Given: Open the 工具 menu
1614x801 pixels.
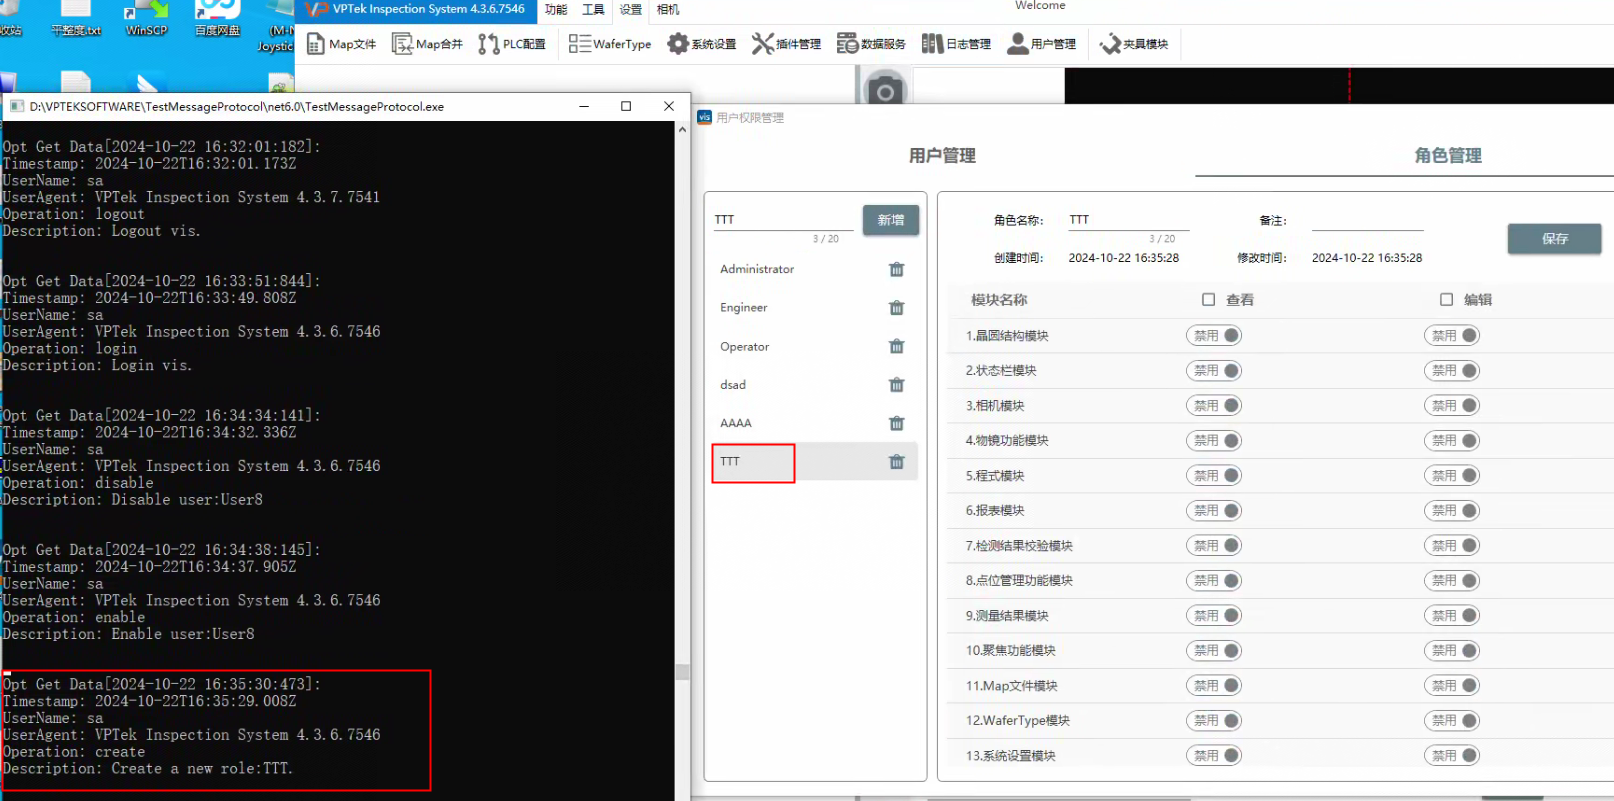Looking at the screenshot, I should point(593,10).
